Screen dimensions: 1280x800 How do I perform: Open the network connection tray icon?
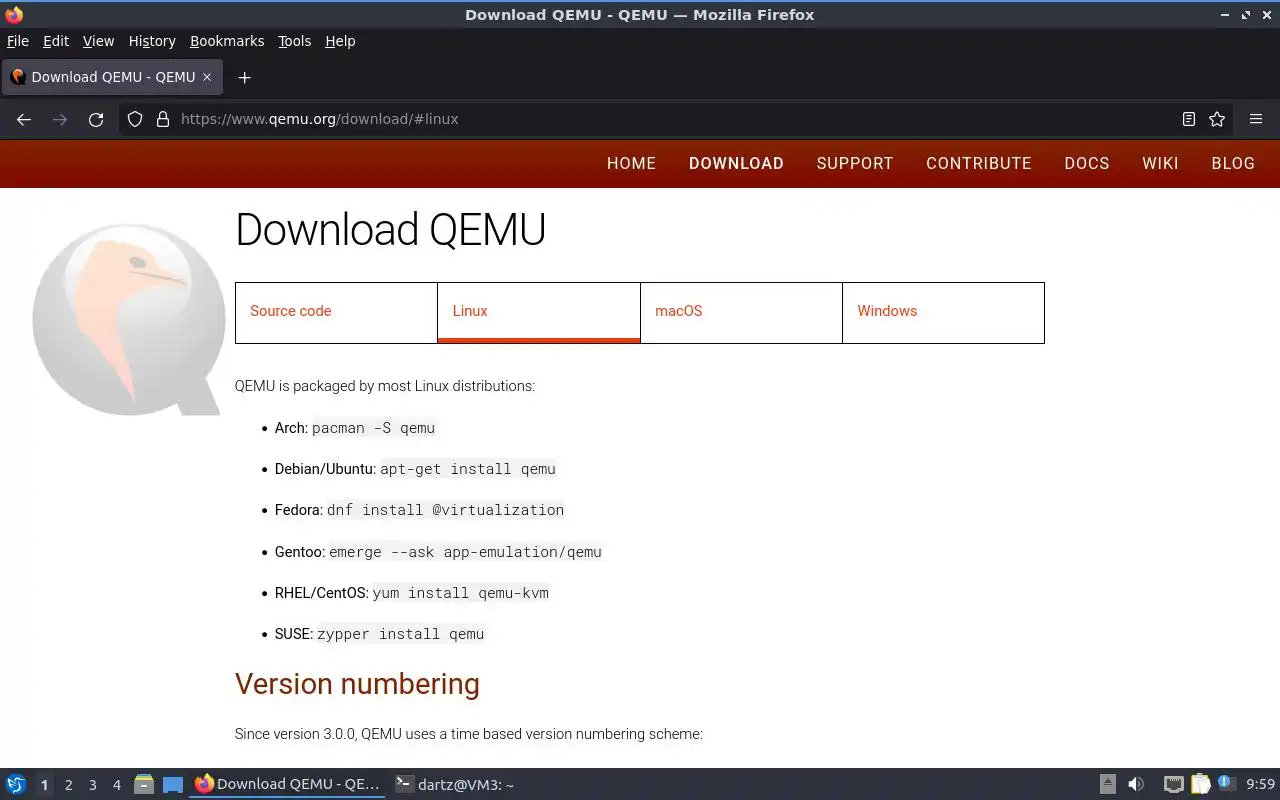tap(1174, 784)
